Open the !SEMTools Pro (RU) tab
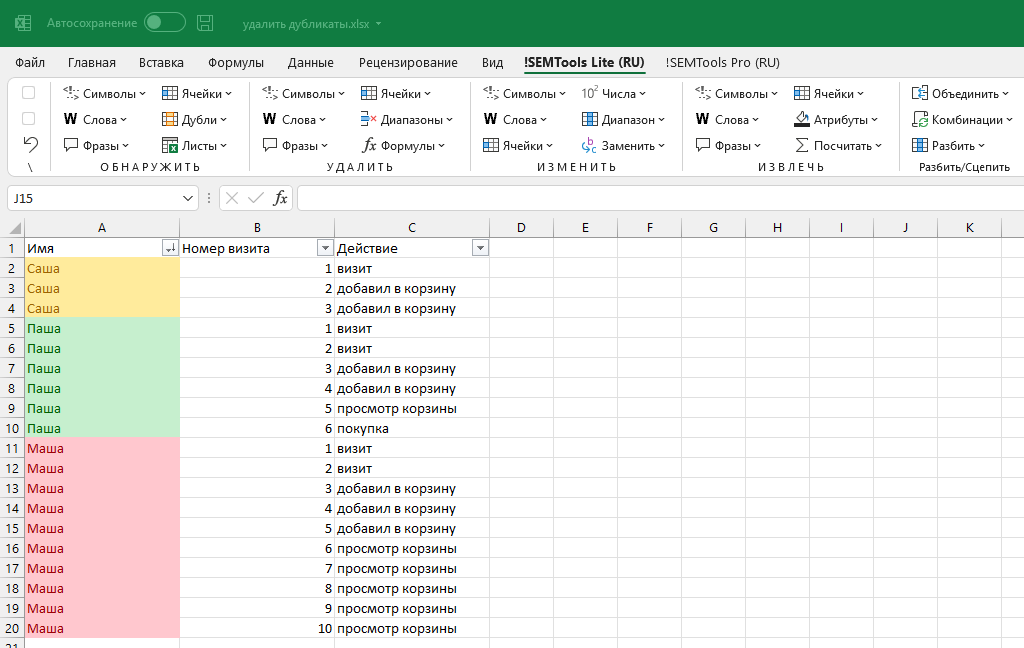This screenshot has height=648, width=1024. point(723,63)
